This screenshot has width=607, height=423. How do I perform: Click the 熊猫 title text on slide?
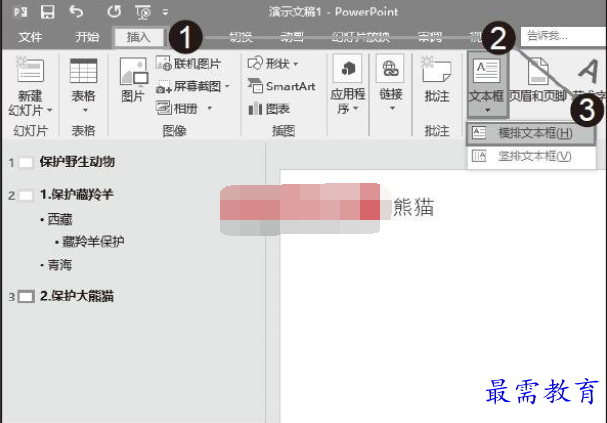[x=413, y=207]
